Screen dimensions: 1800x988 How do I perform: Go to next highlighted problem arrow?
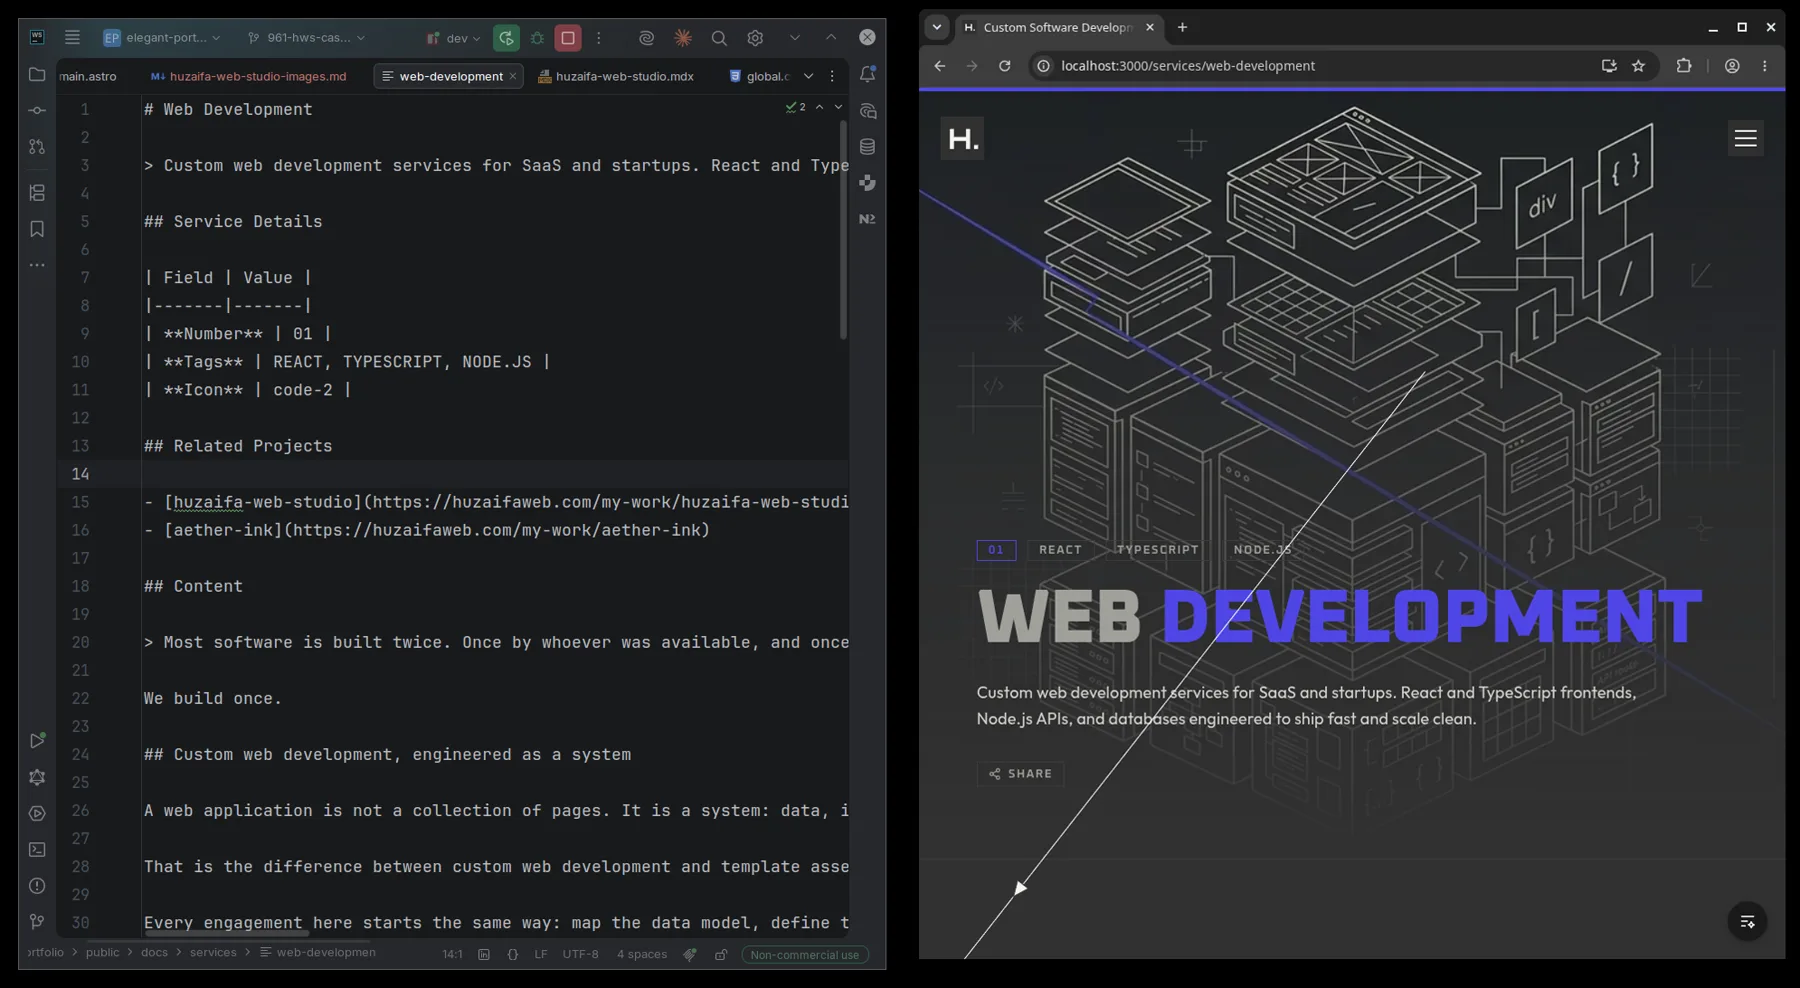tap(838, 107)
